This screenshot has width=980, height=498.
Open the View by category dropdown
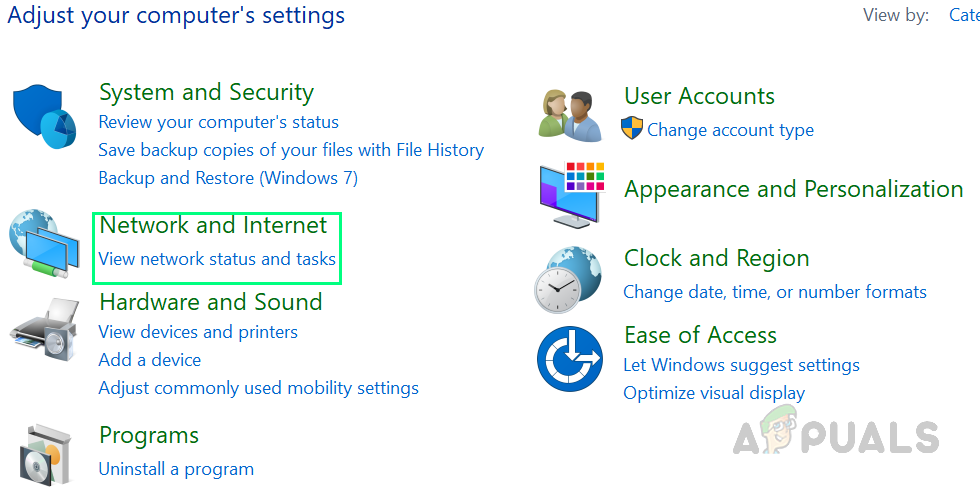(x=963, y=15)
